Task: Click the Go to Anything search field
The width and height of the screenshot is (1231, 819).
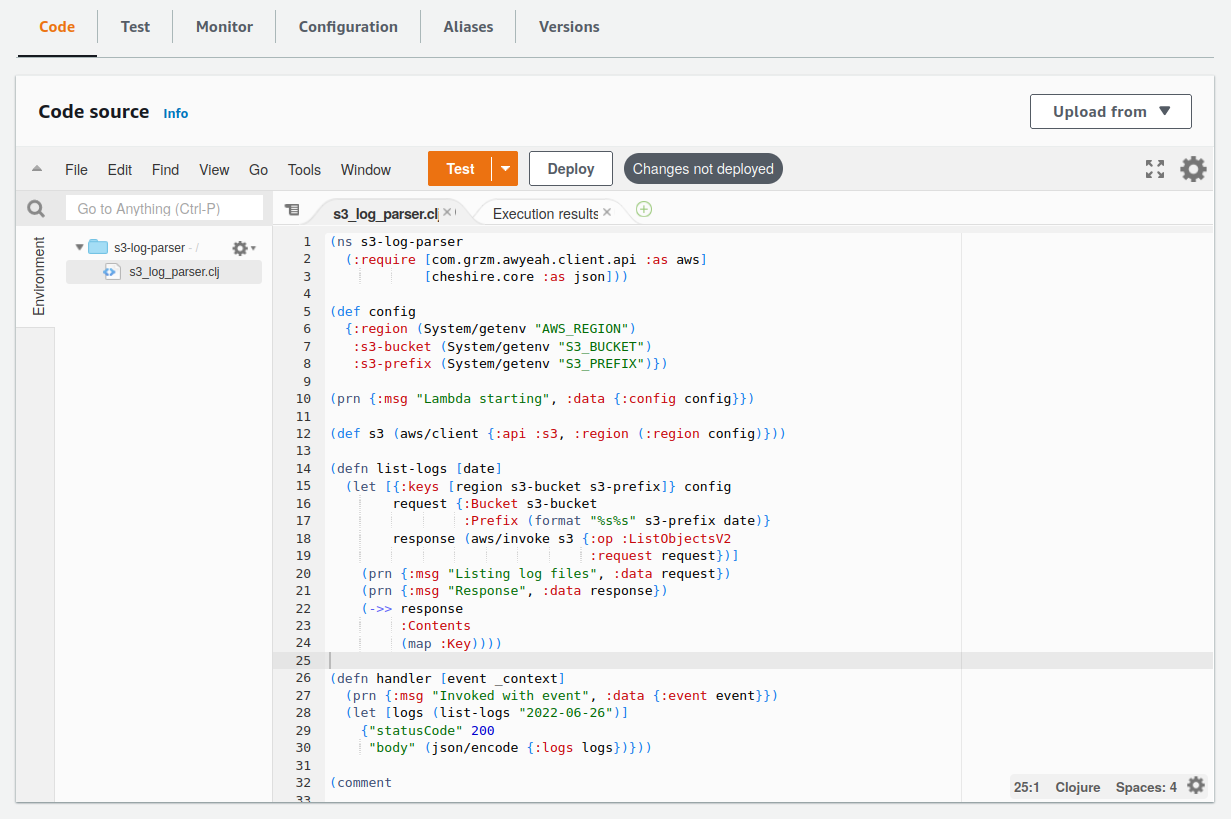Action: [x=164, y=208]
